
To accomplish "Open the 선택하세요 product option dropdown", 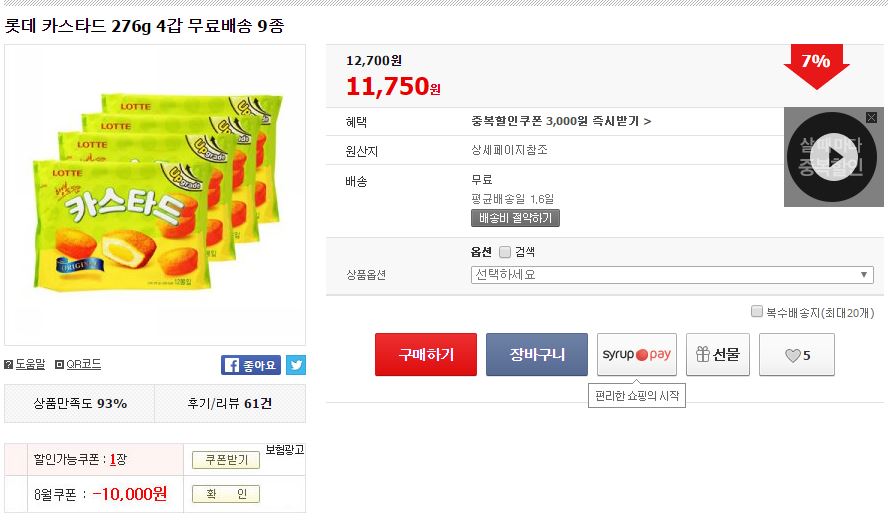I will [x=672, y=275].
